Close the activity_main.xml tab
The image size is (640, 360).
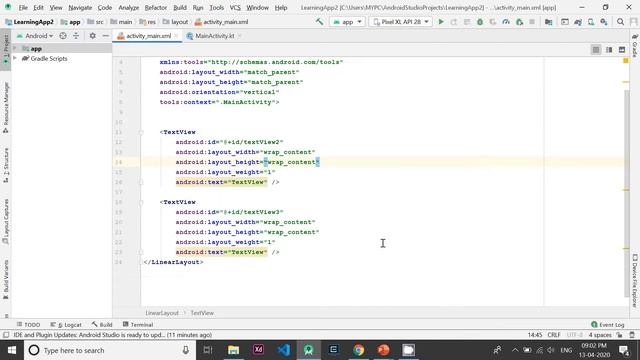click(176, 36)
